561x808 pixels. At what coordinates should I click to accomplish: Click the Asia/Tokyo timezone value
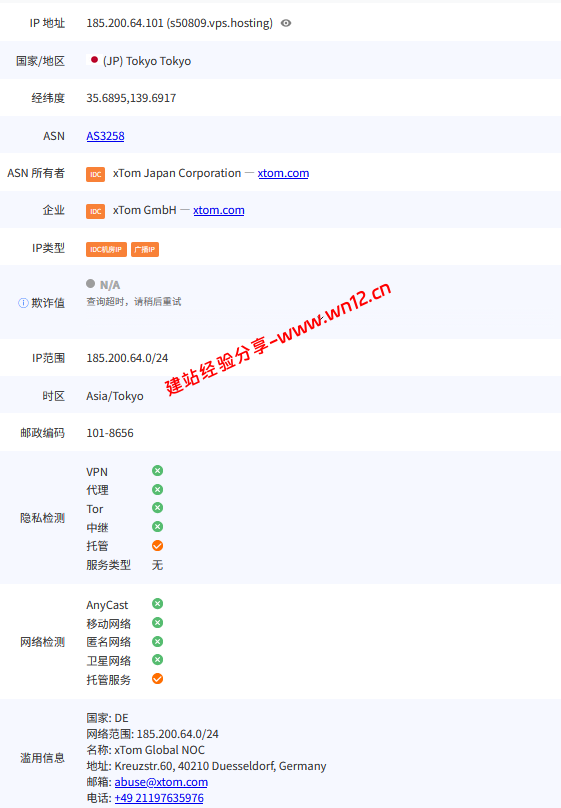[115, 396]
